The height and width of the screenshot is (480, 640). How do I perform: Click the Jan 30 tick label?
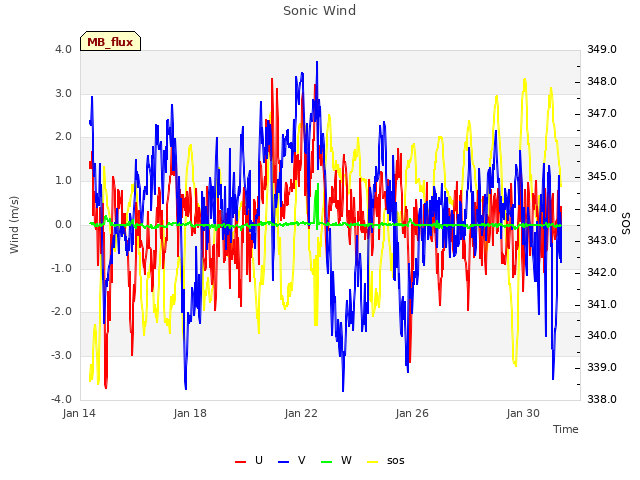523,413
